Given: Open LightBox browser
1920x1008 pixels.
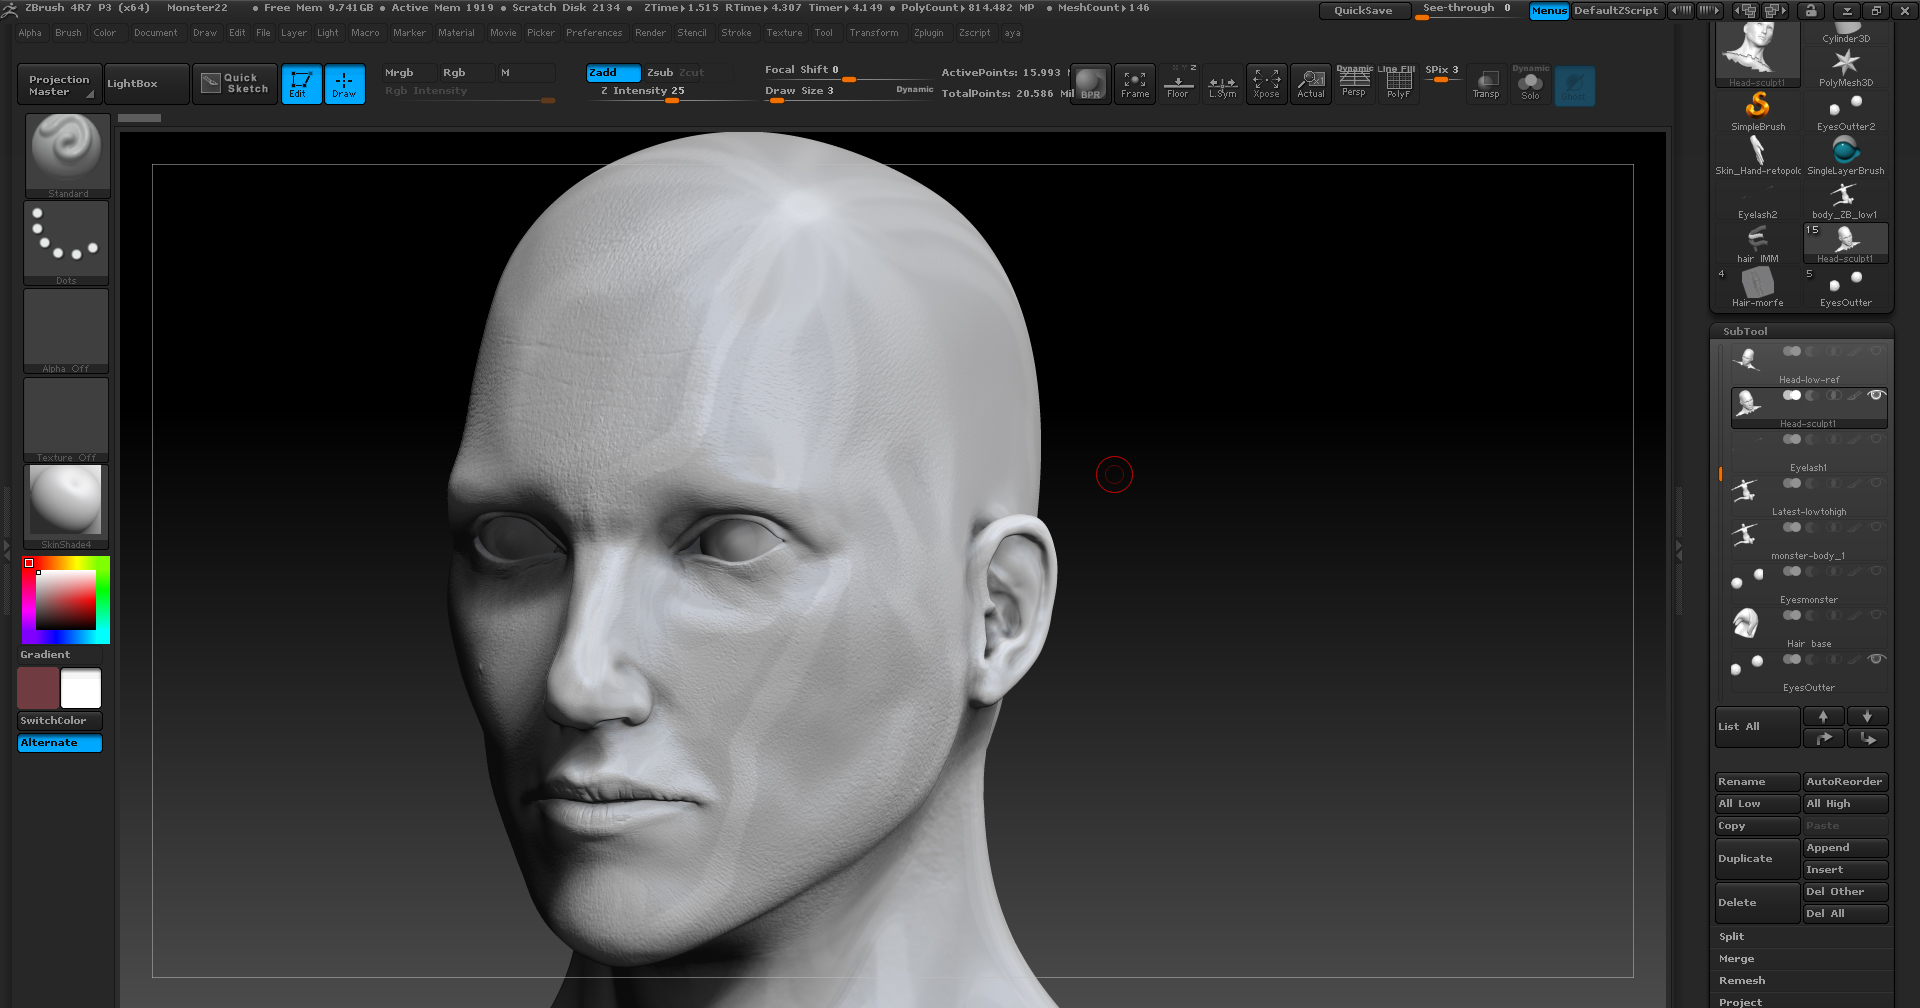Looking at the screenshot, I should 146,84.
